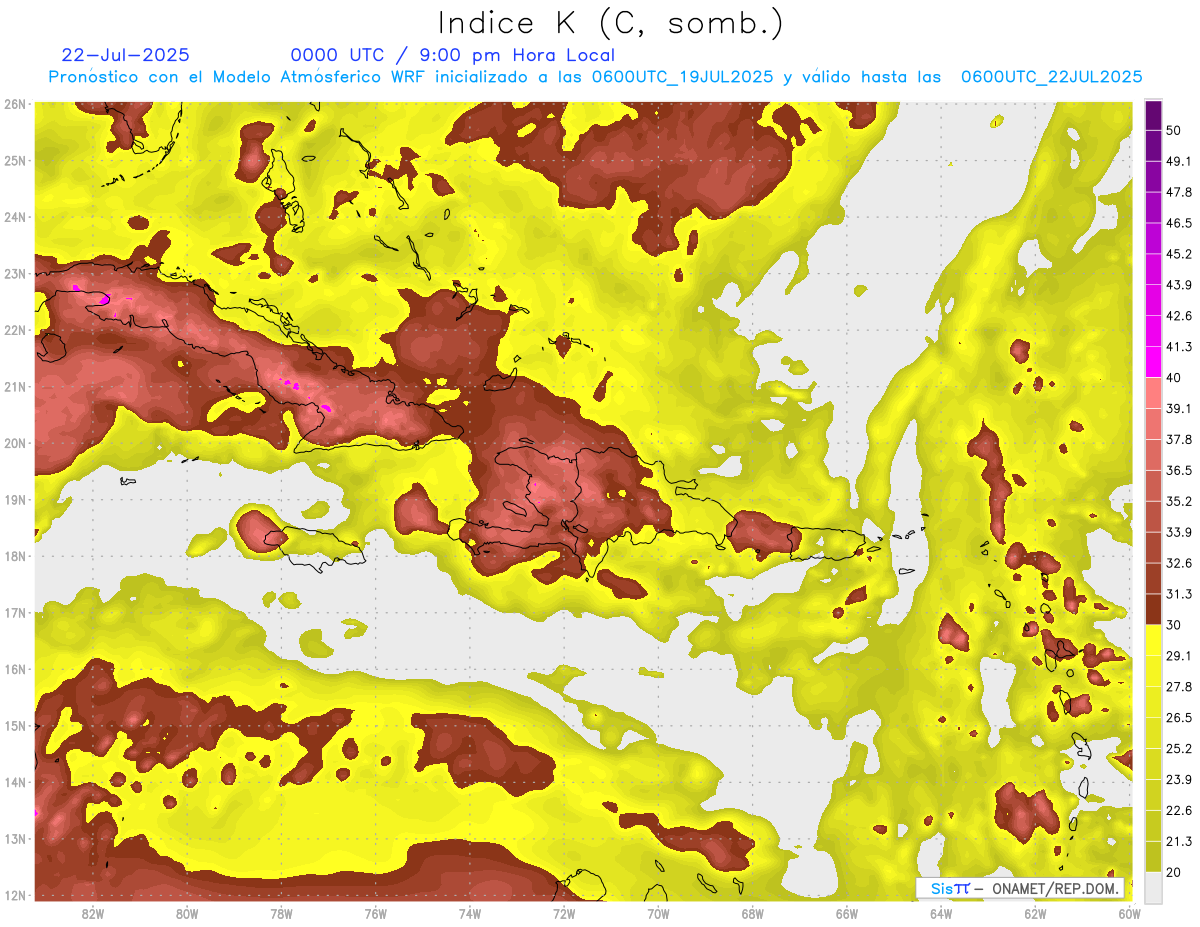Click the "30" color bar label
This screenshot has height=927, width=1200.
pyautogui.click(x=1173, y=625)
